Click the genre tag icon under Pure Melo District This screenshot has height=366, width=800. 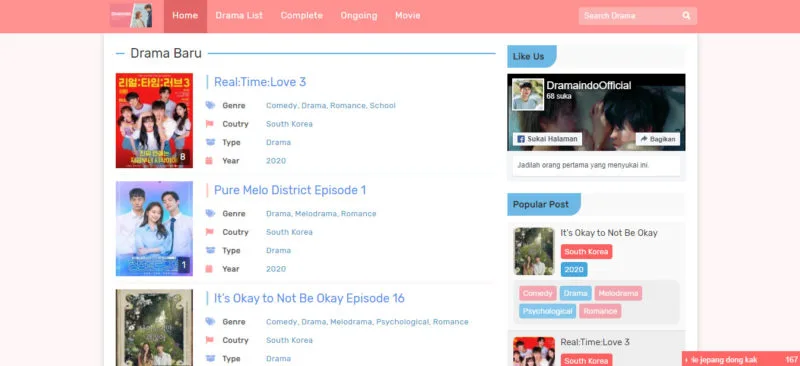pos(210,213)
